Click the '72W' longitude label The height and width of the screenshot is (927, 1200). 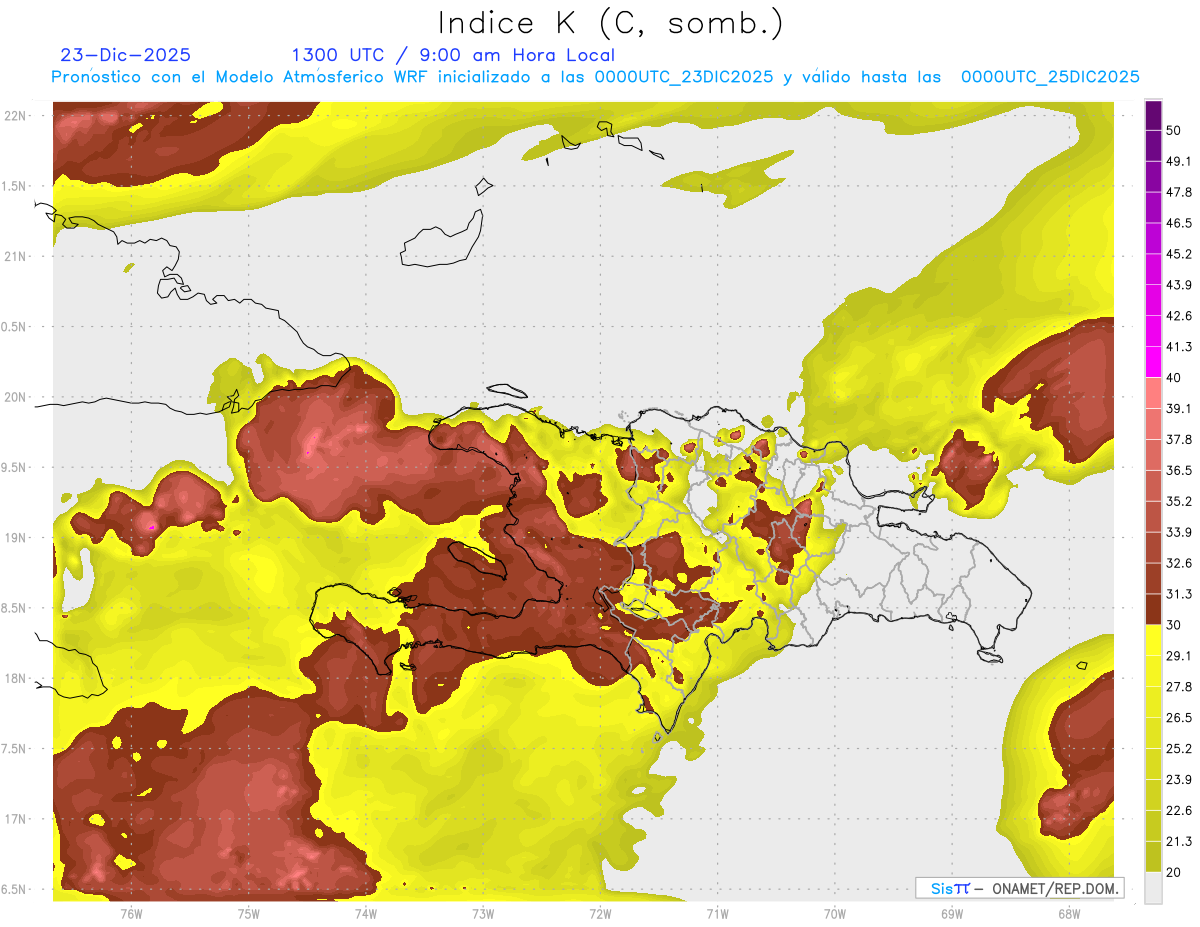coord(600,914)
